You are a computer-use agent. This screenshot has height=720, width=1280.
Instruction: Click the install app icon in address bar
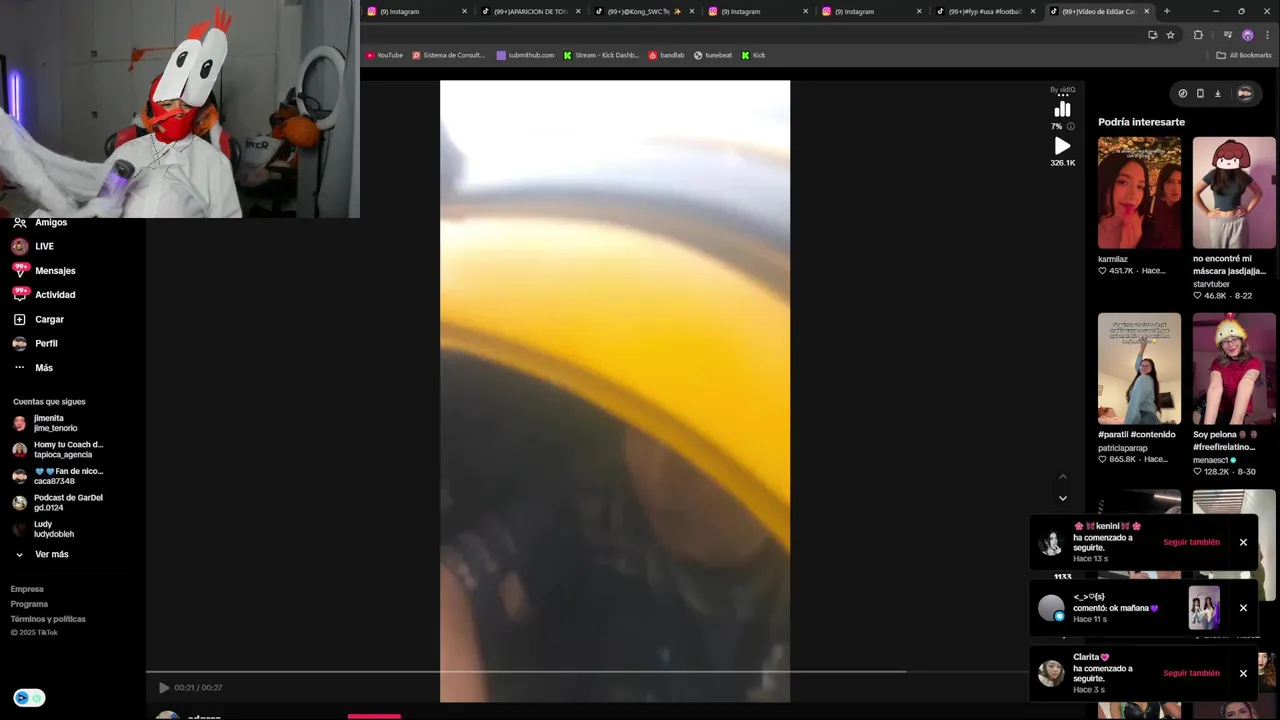pyautogui.click(x=1152, y=35)
